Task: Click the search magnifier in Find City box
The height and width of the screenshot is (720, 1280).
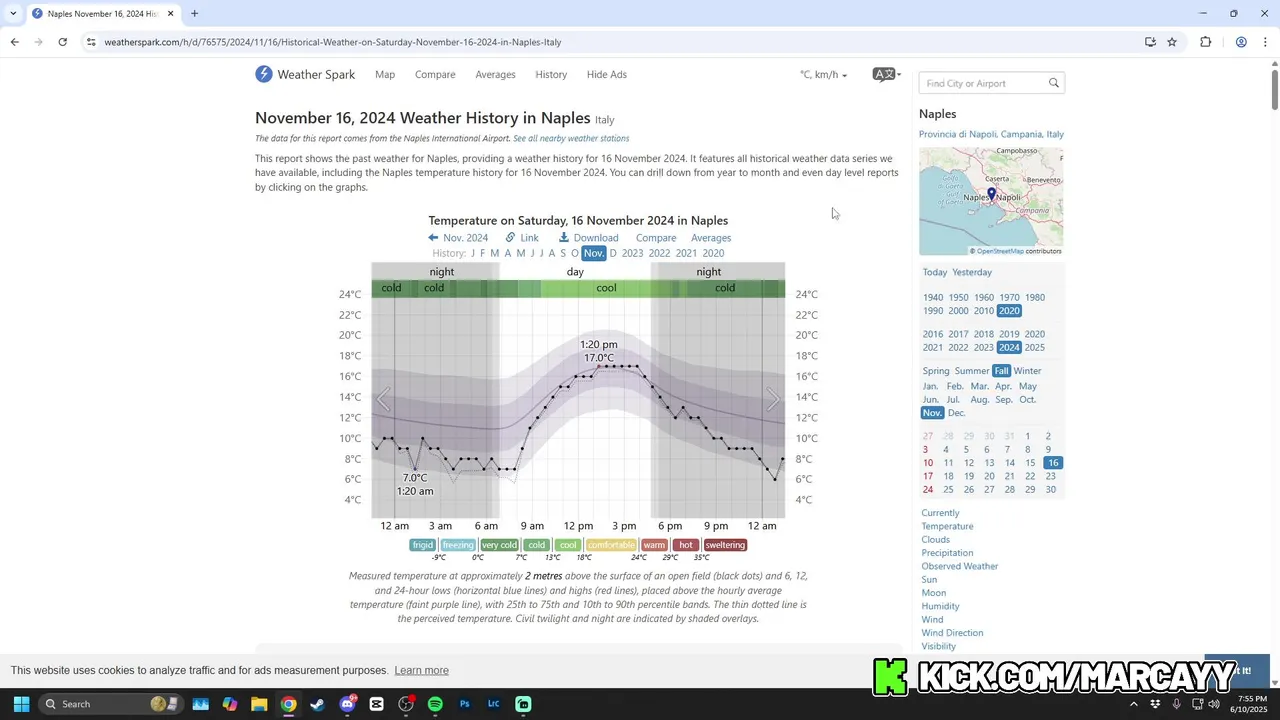Action: tap(1053, 83)
